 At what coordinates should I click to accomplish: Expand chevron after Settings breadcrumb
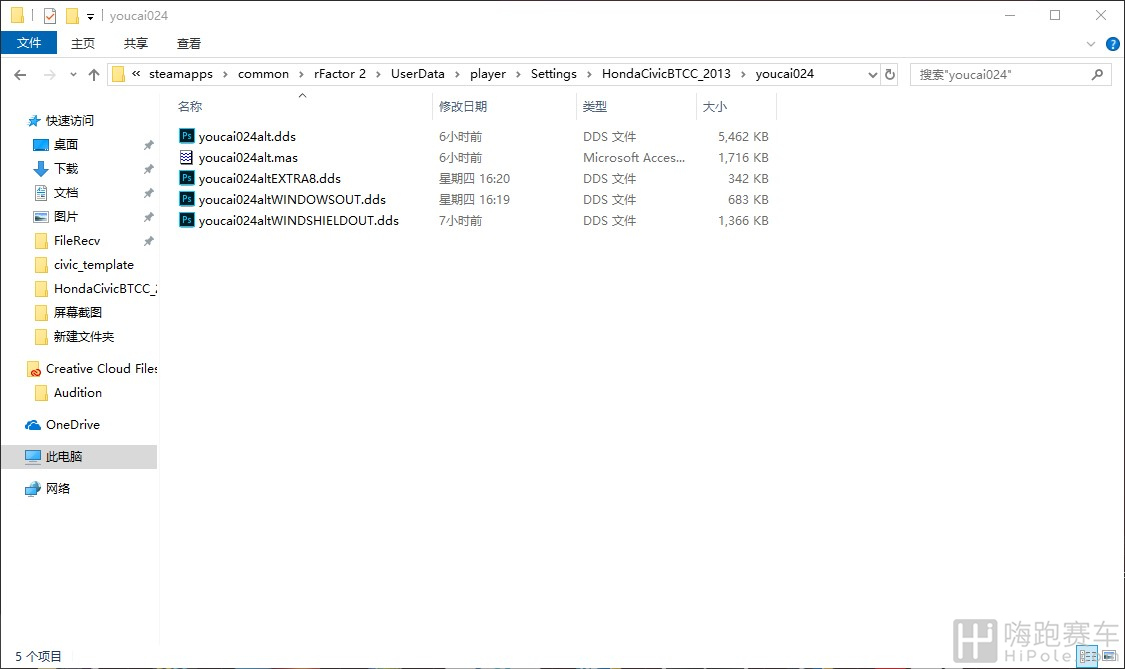pos(589,75)
